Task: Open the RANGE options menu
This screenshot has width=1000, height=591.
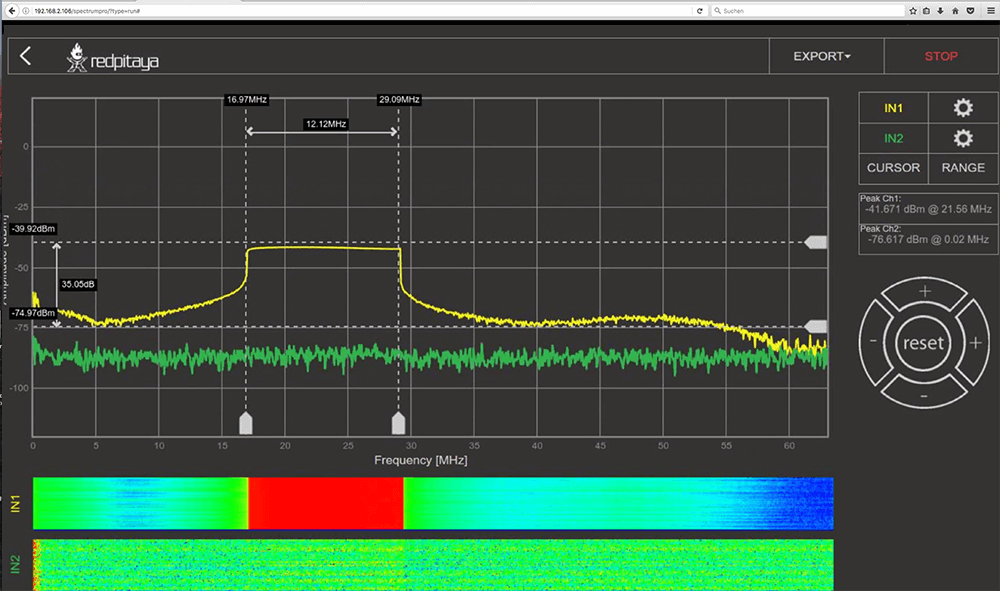Action: click(963, 168)
